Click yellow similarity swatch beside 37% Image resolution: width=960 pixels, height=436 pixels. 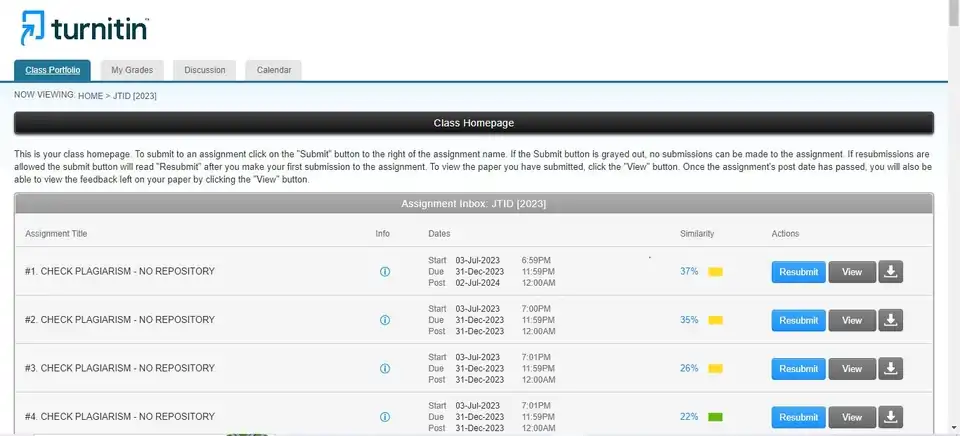[x=715, y=272]
